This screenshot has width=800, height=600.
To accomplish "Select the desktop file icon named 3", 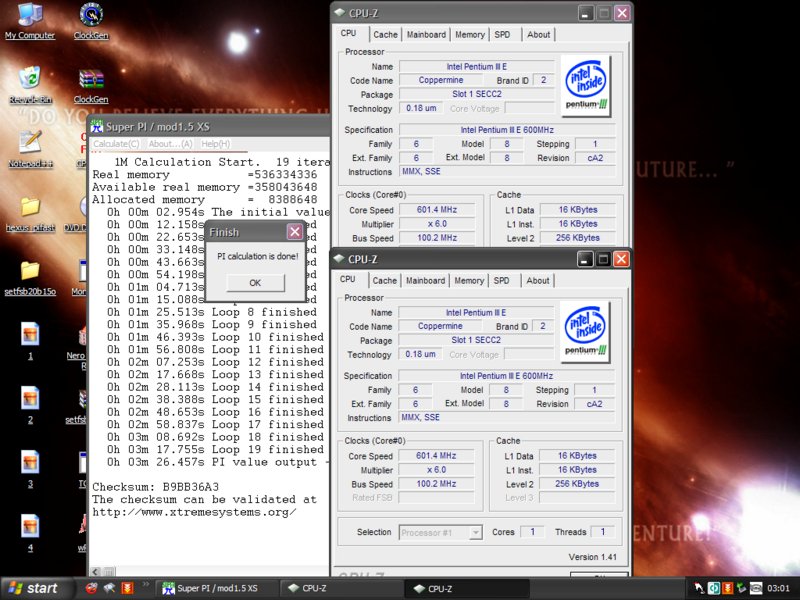I will [x=30, y=469].
